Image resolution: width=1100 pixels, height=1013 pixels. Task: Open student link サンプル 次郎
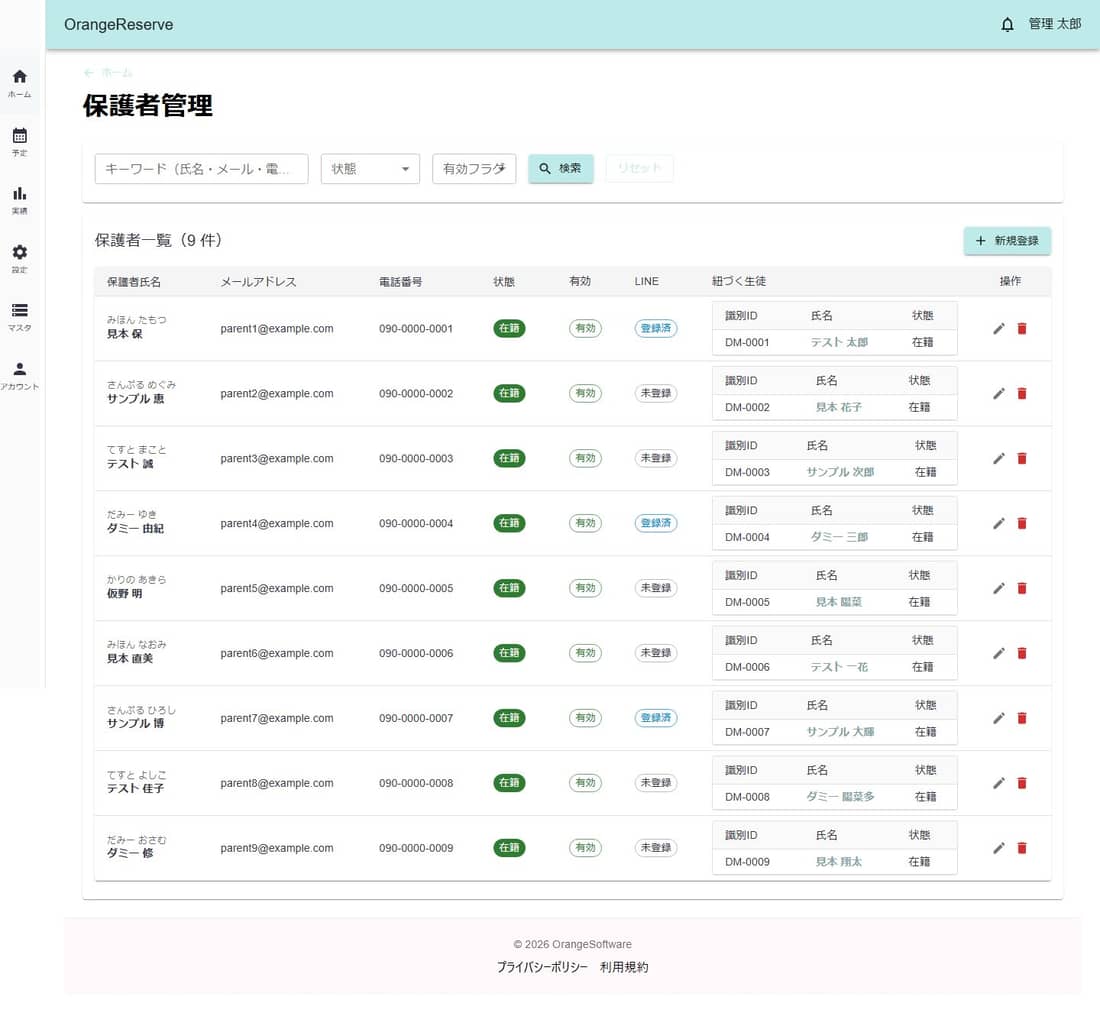click(840, 472)
